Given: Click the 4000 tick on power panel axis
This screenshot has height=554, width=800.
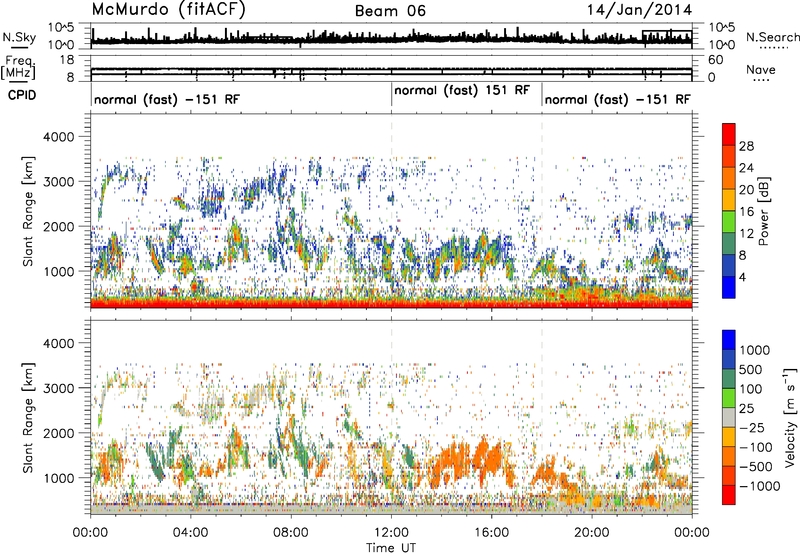Looking at the screenshot, I should coord(58,137).
